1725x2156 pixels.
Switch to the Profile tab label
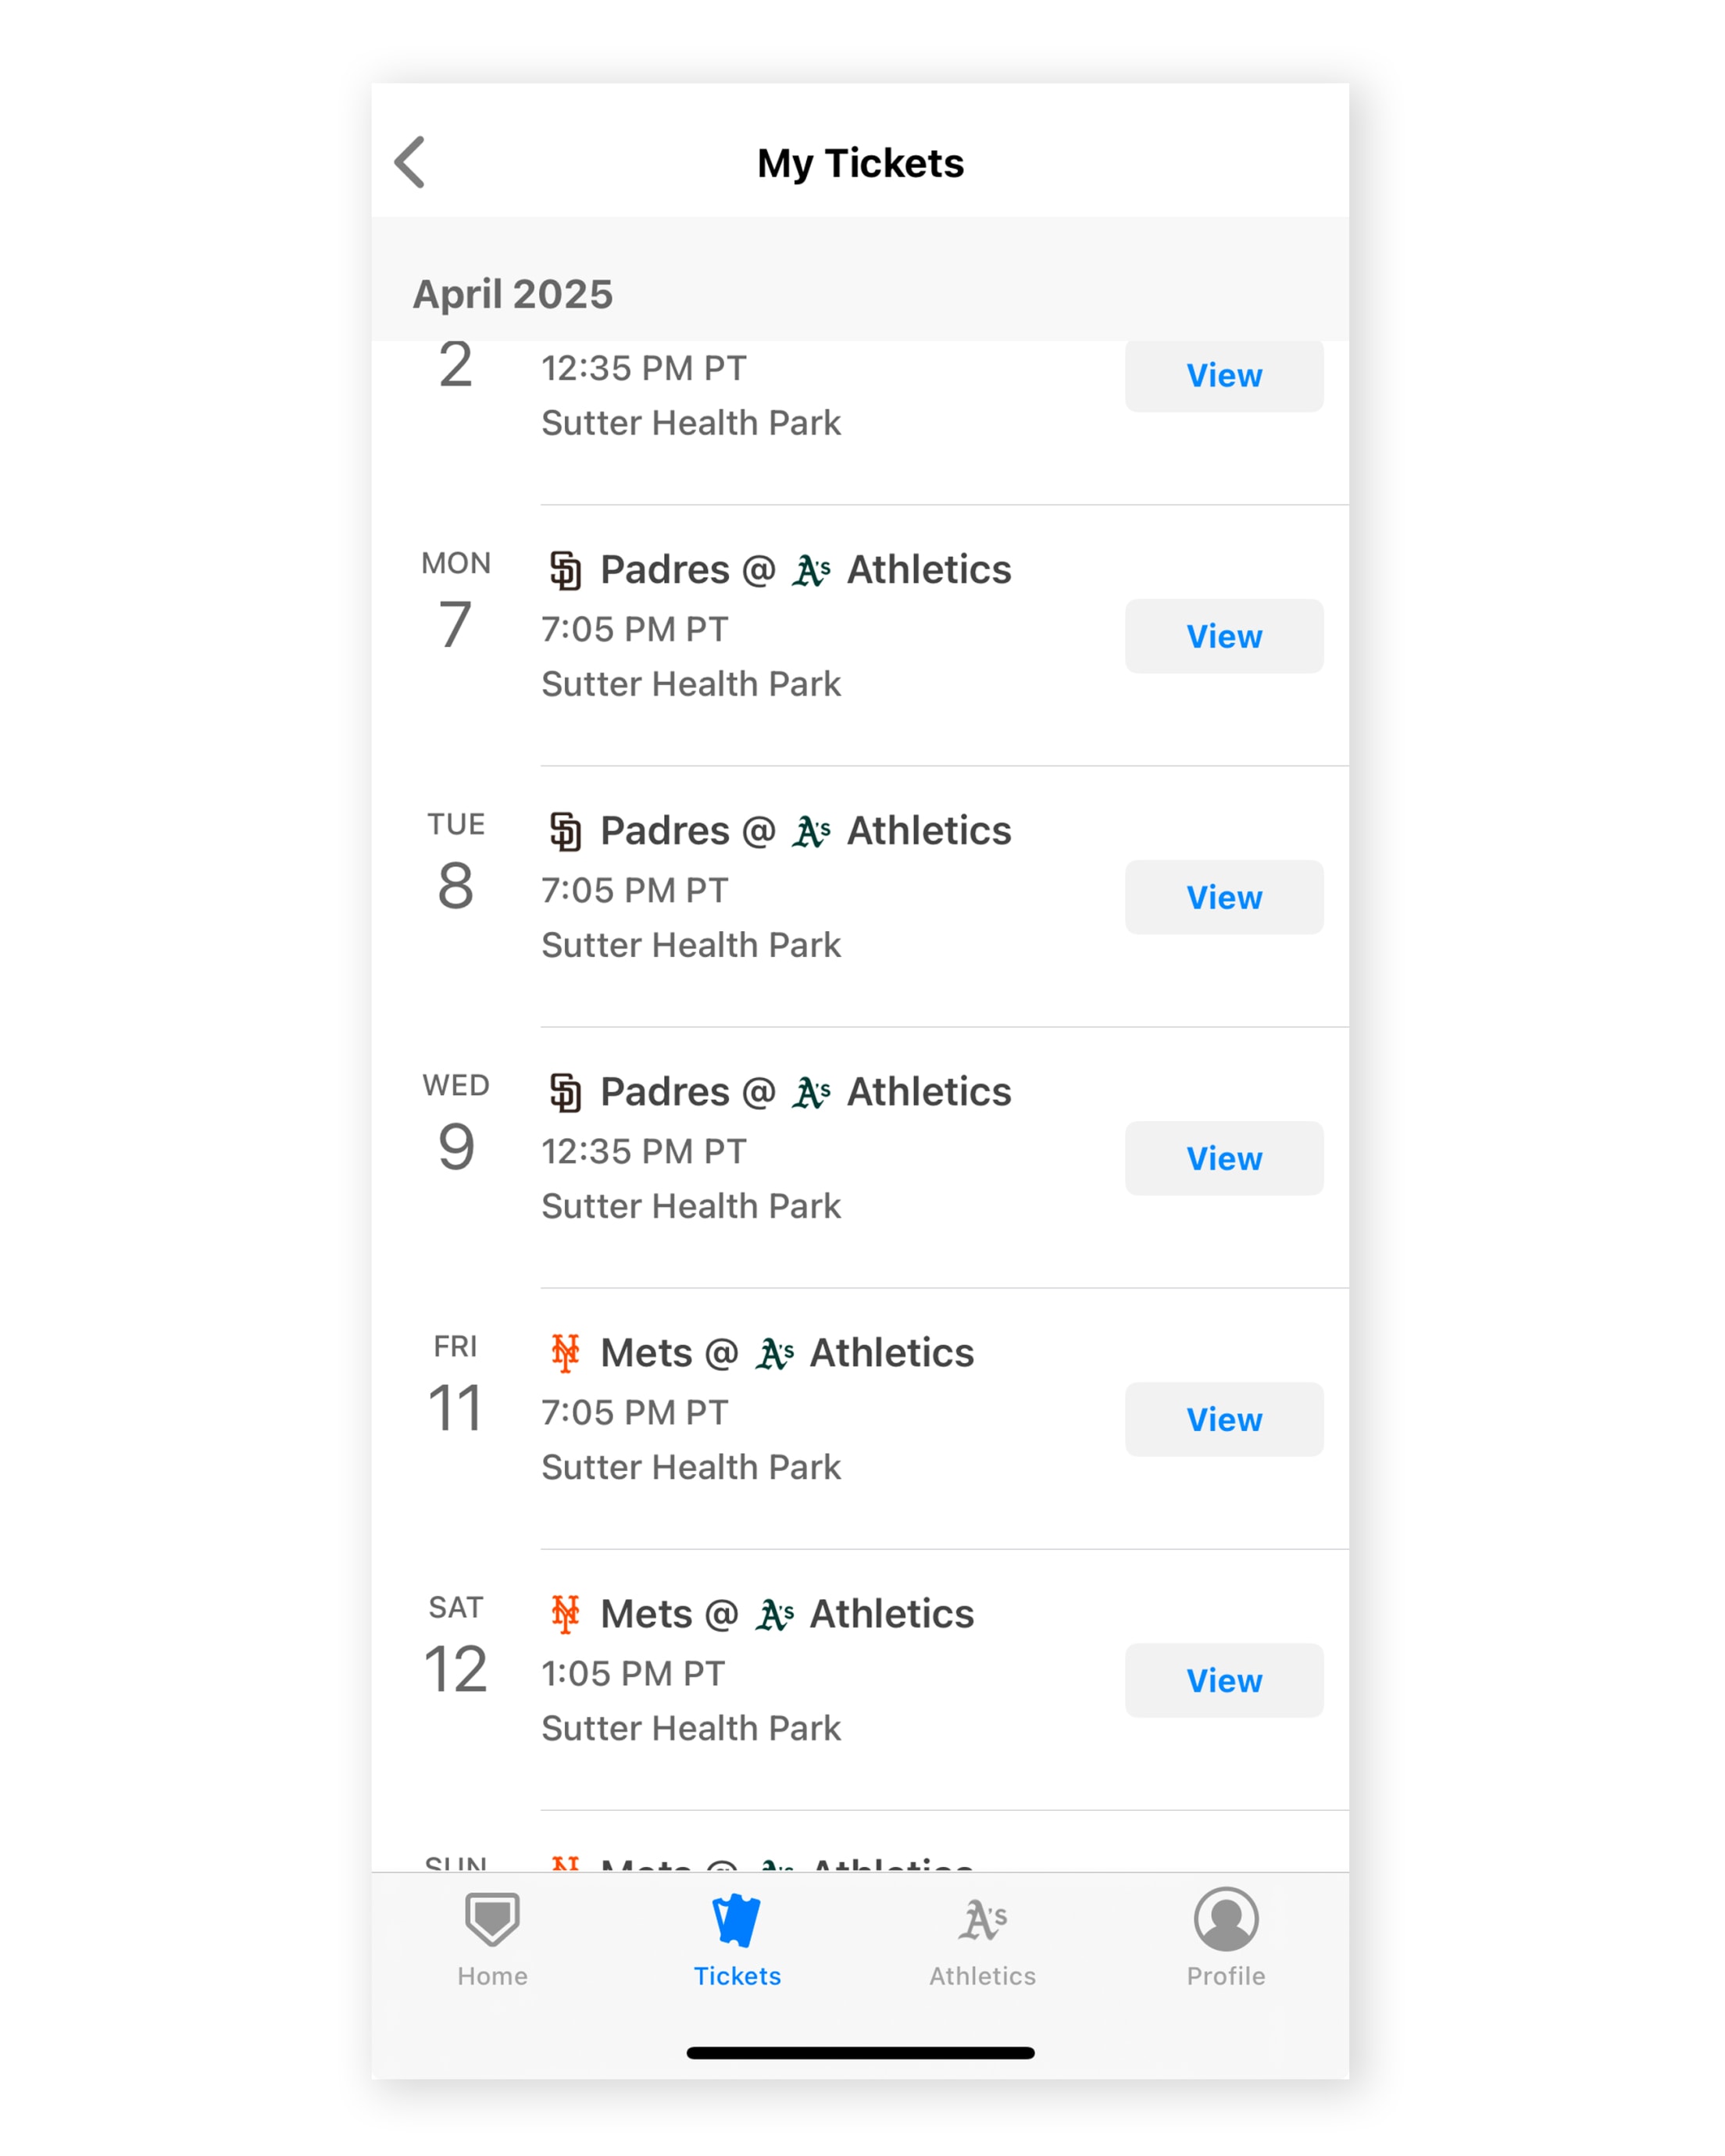(x=1225, y=1976)
